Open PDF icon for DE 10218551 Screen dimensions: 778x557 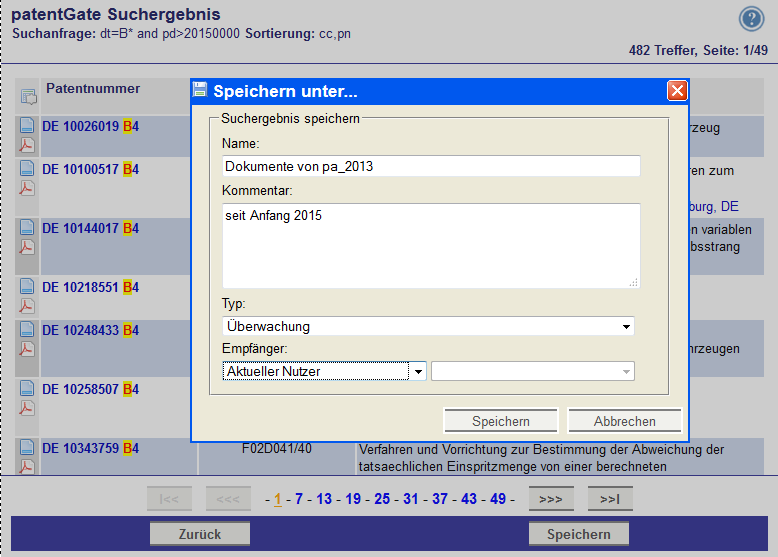point(27,306)
